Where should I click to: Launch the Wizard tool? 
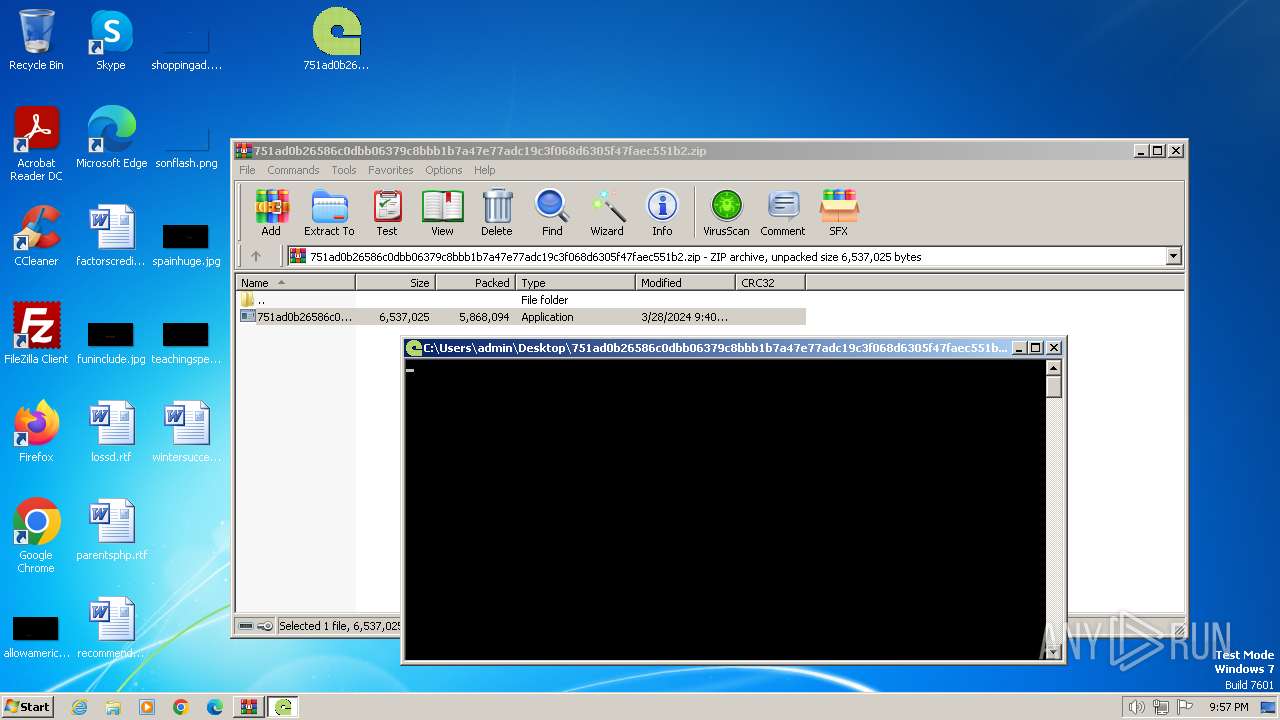[607, 213]
